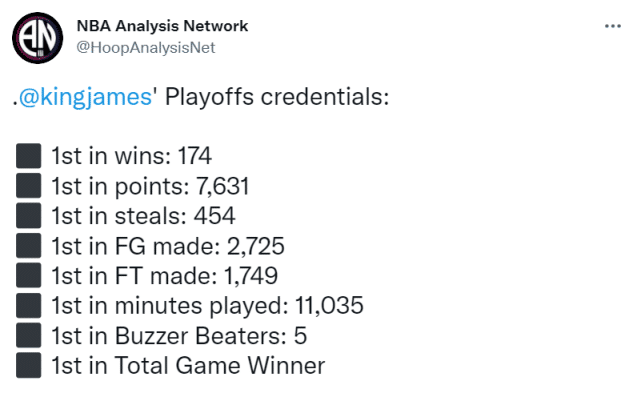The image size is (641, 397).
Task: Click the '1st in Buzzer Beaters: 5' text
Action: 179,336
